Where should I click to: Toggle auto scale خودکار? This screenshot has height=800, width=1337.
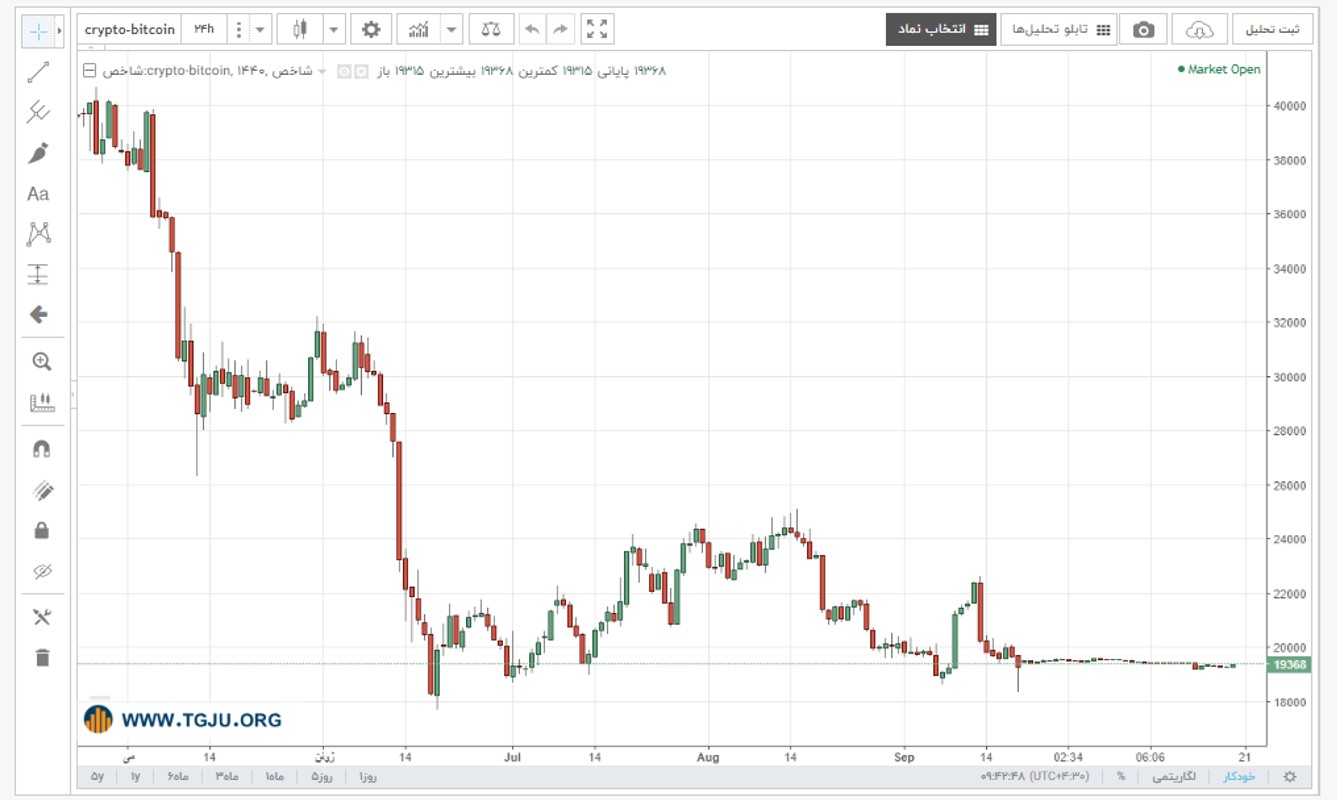1239,777
